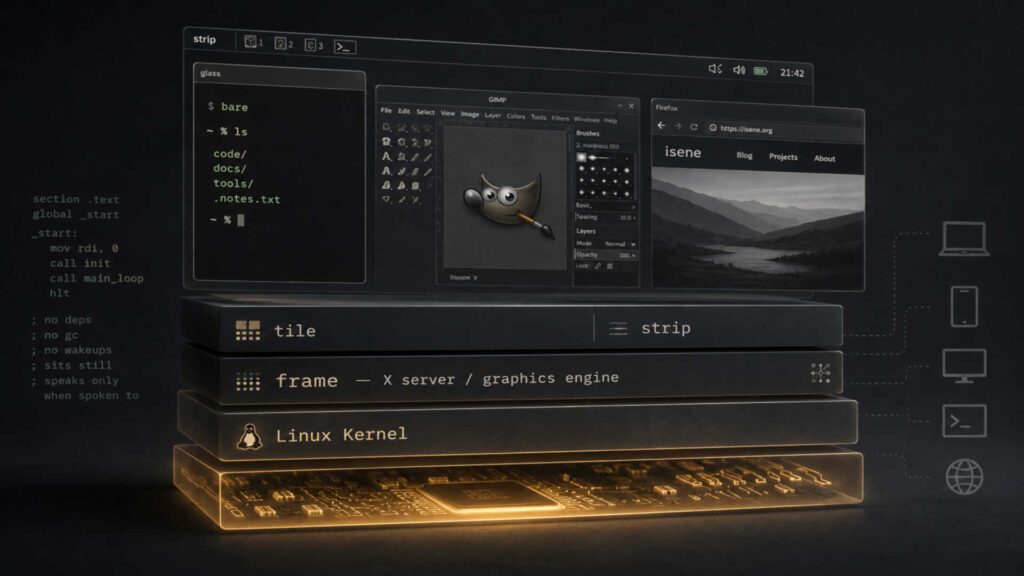This screenshot has height=576, width=1024.
Task: Switch to workspace 2 in the strip bar
Action: pos(283,44)
